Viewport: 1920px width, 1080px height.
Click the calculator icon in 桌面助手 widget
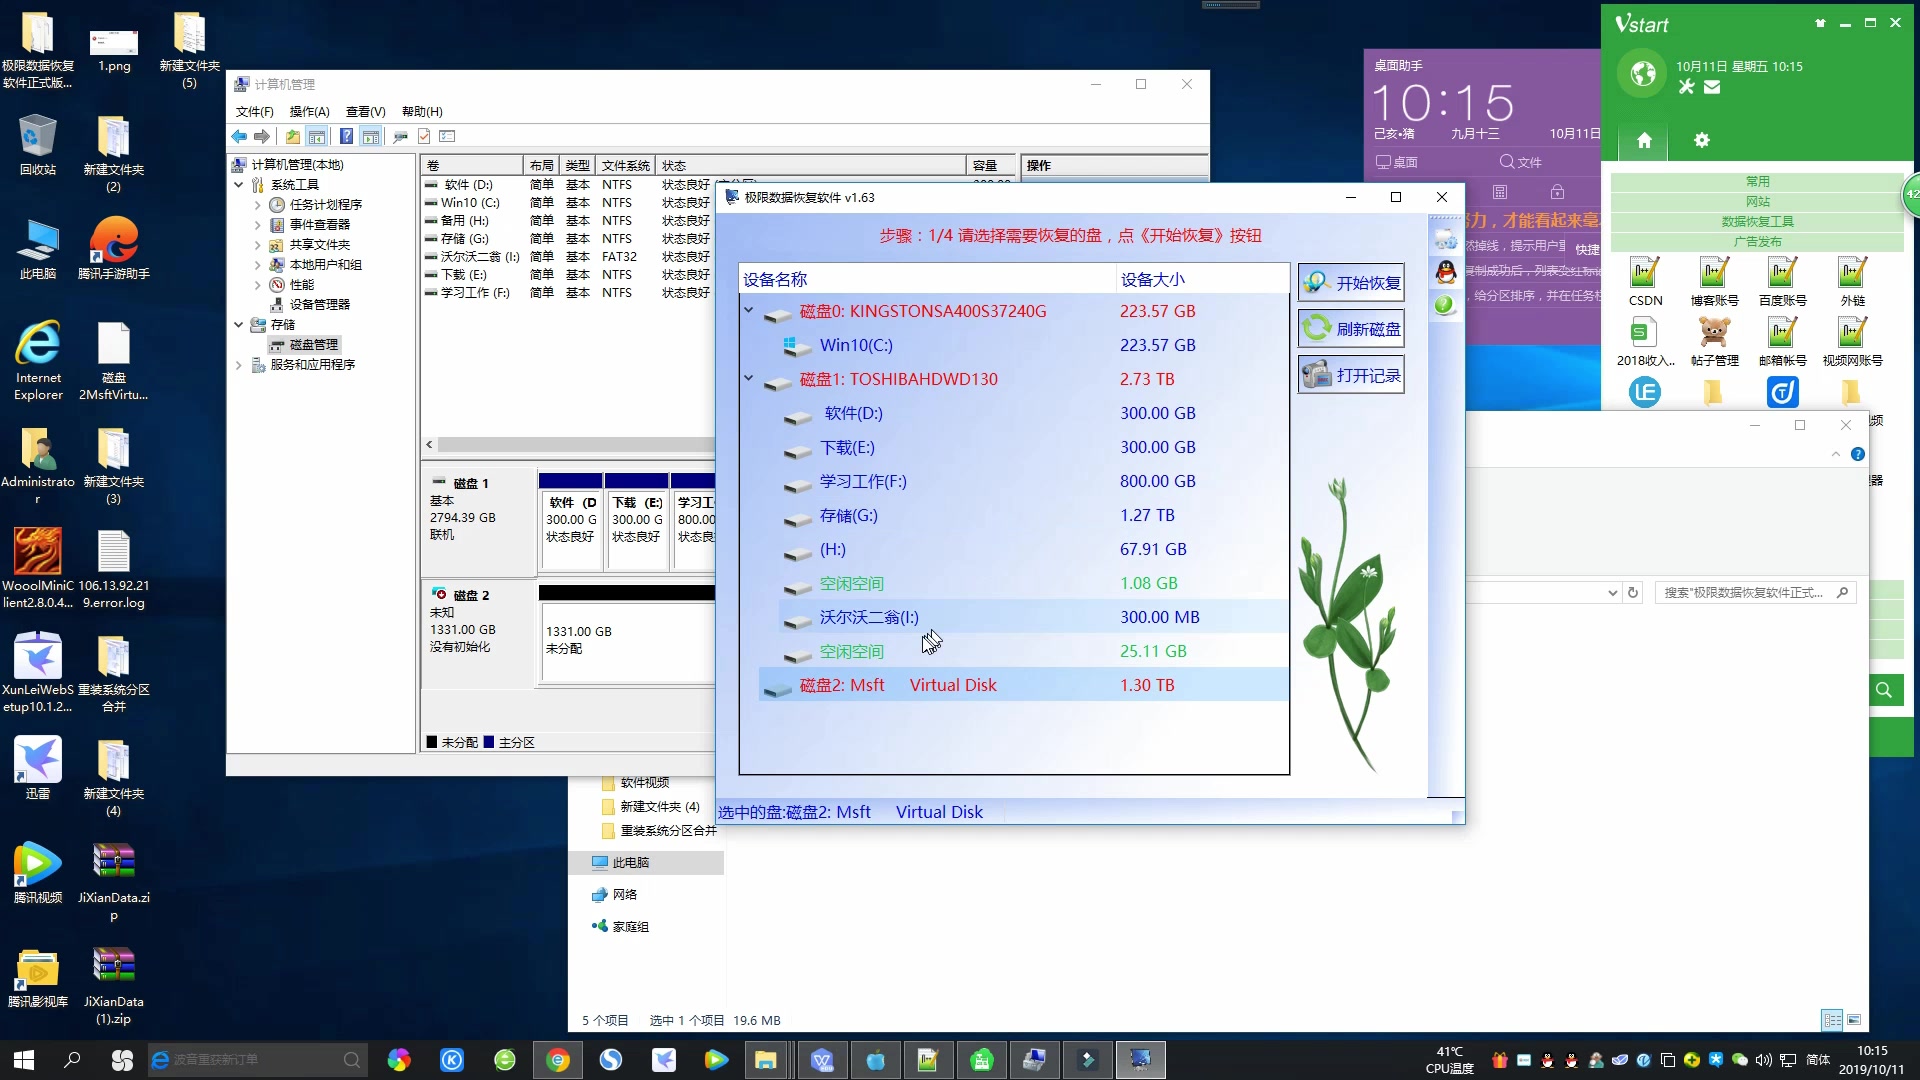pyautogui.click(x=1499, y=192)
